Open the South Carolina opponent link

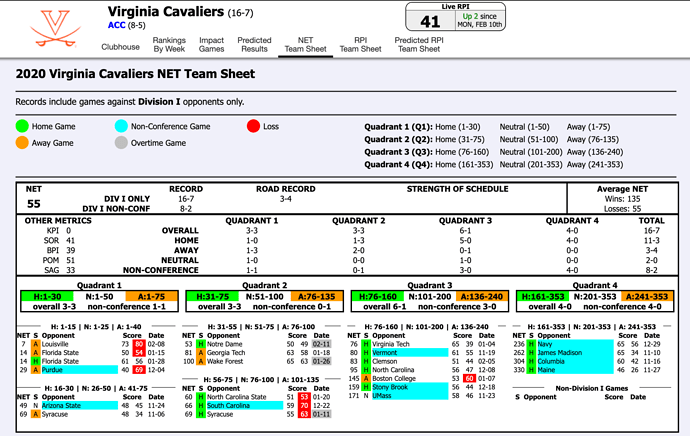pos(228,406)
